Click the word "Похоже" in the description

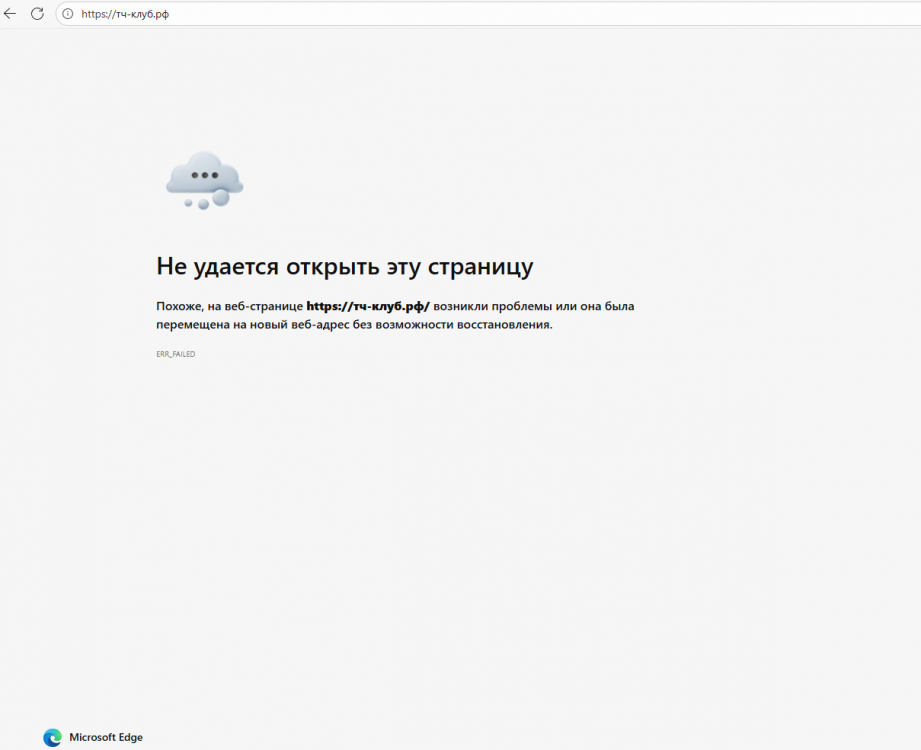[x=179, y=306]
